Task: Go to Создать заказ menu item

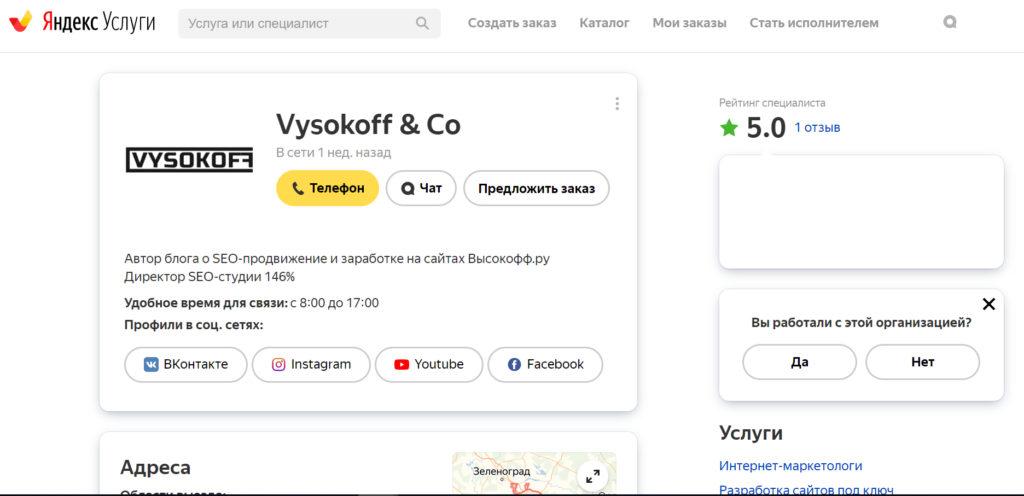Action: (512, 23)
